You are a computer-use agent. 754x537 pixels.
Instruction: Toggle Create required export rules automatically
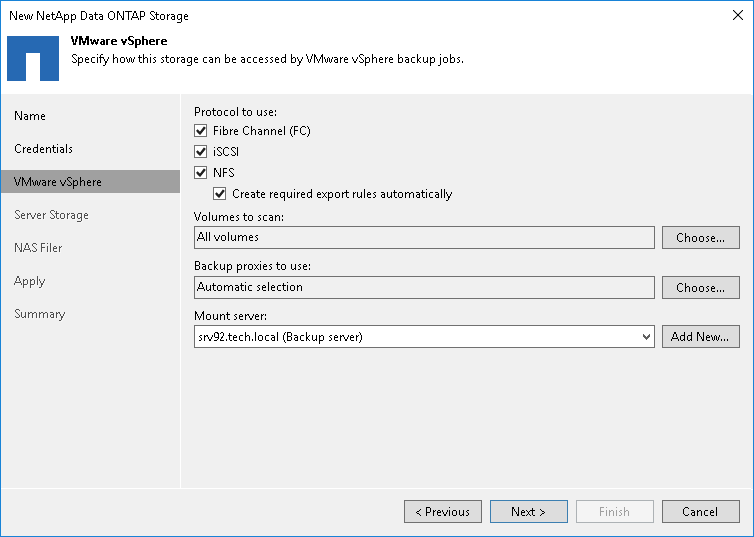click(220, 194)
